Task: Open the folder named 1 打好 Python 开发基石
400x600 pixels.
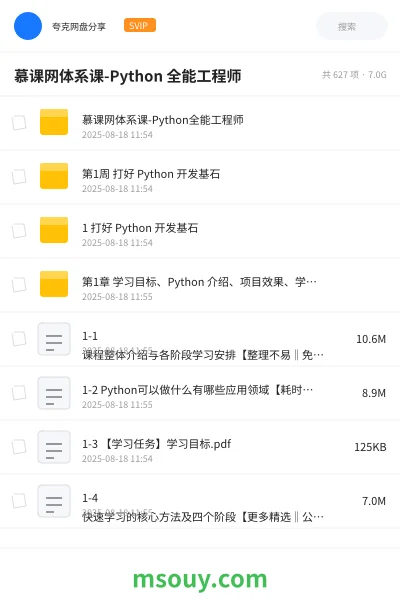Action: coord(140,228)
